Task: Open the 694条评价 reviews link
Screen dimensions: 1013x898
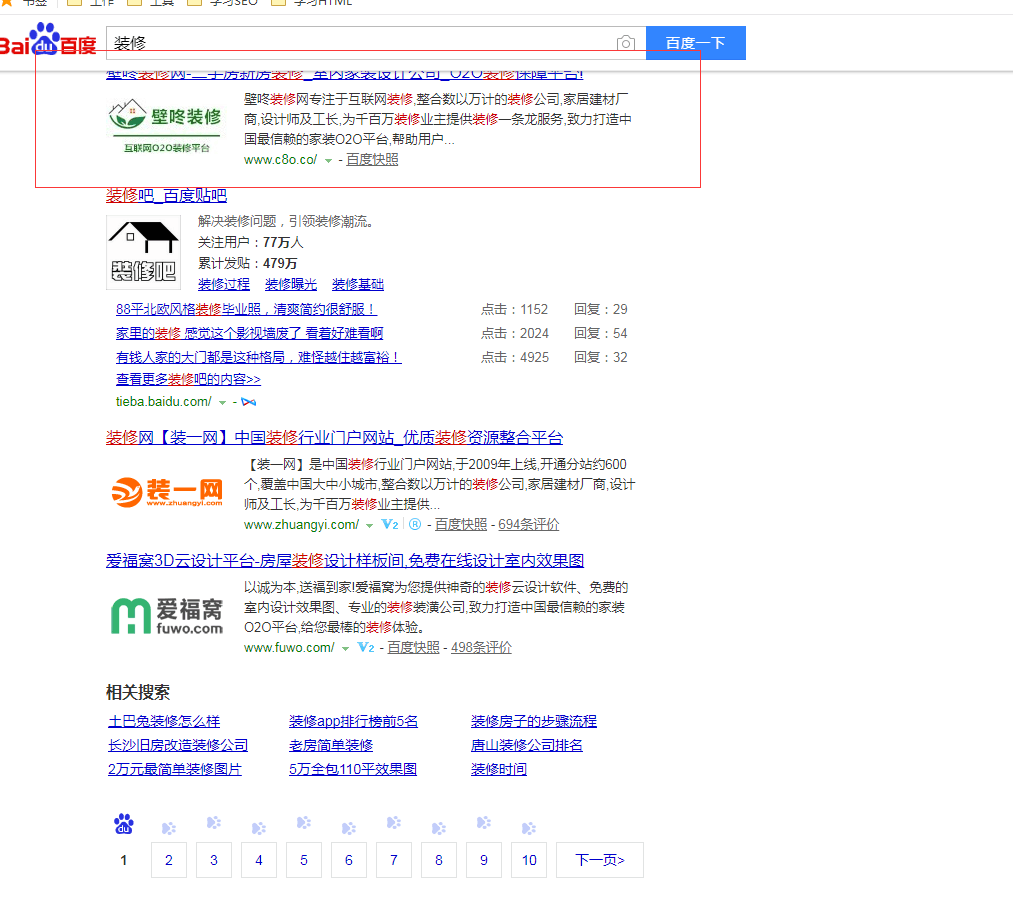Action: tap(528, 525)
